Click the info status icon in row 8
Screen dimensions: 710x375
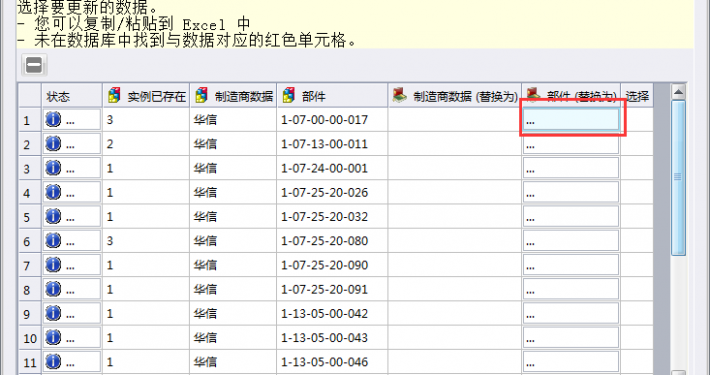(53, 289)
